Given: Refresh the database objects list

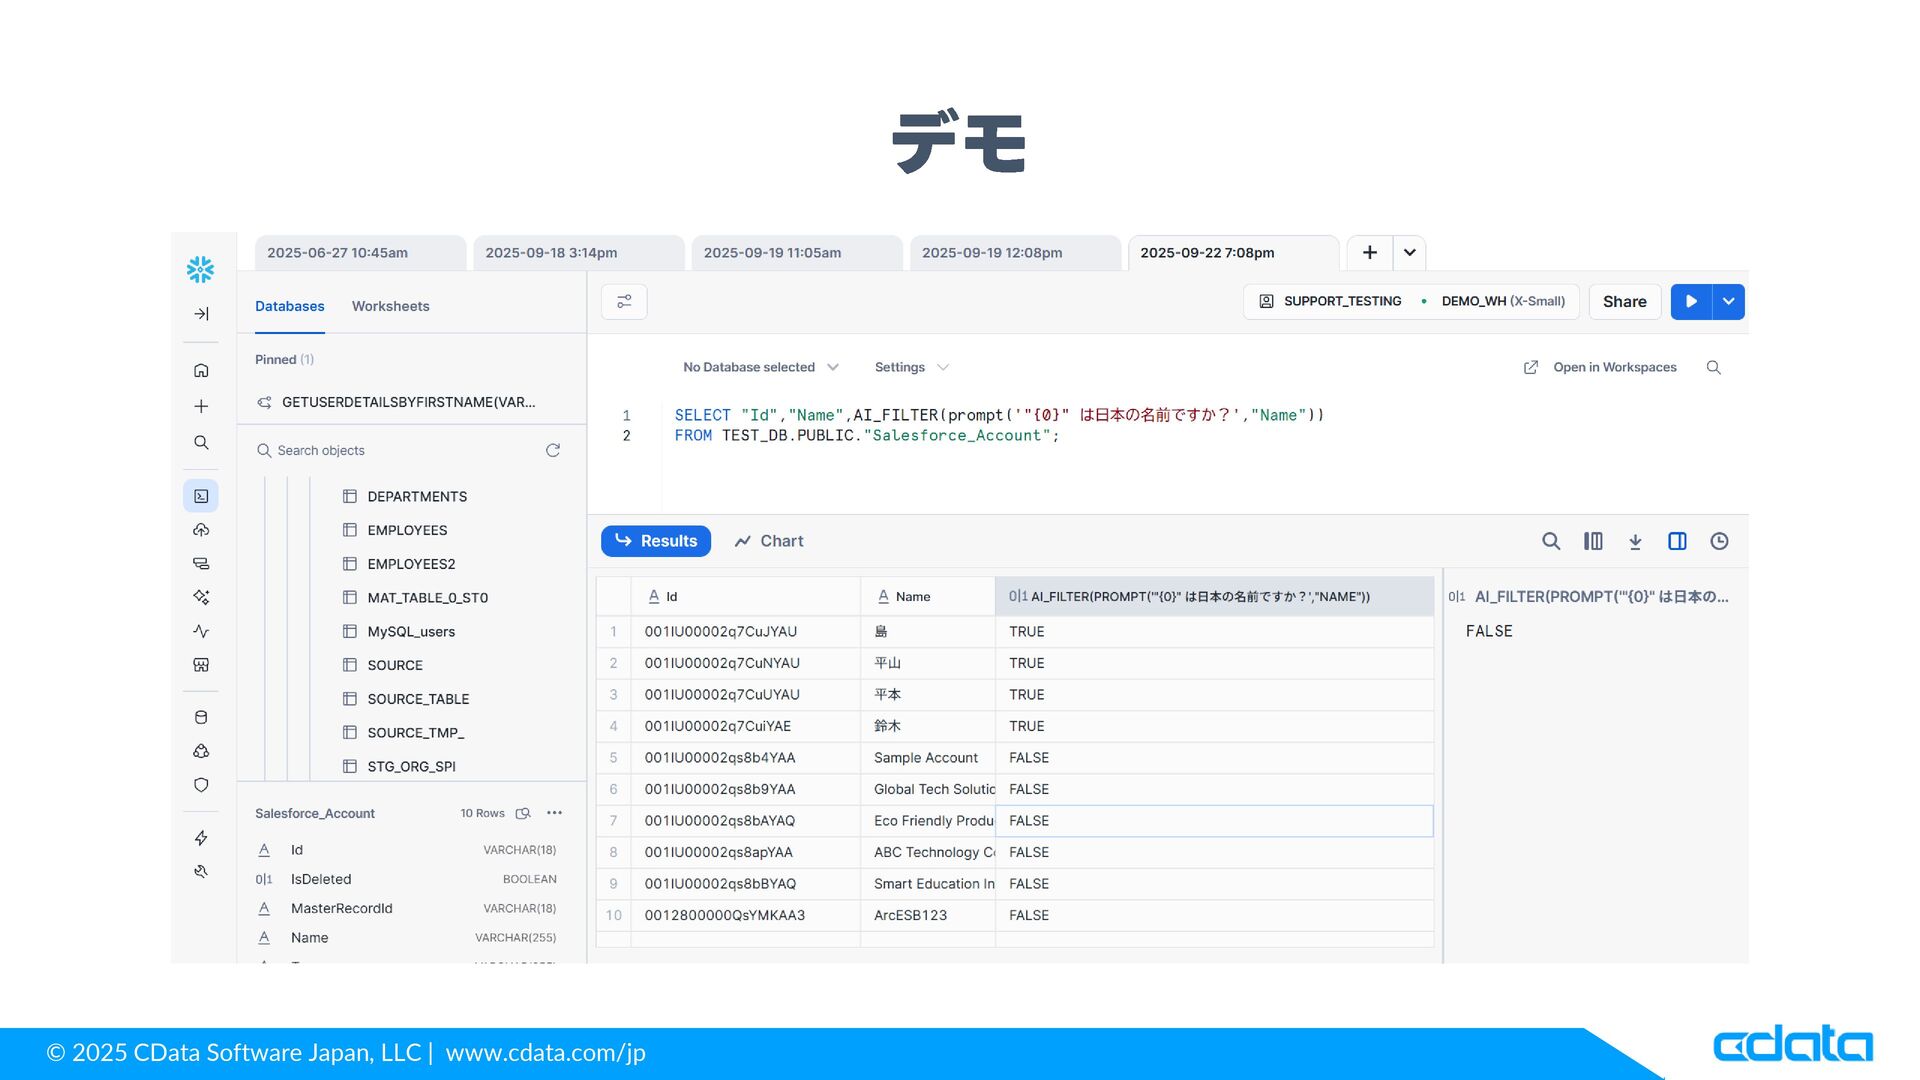Looking at the screenshot, I should pyautogui.click(x=553, y=451).
